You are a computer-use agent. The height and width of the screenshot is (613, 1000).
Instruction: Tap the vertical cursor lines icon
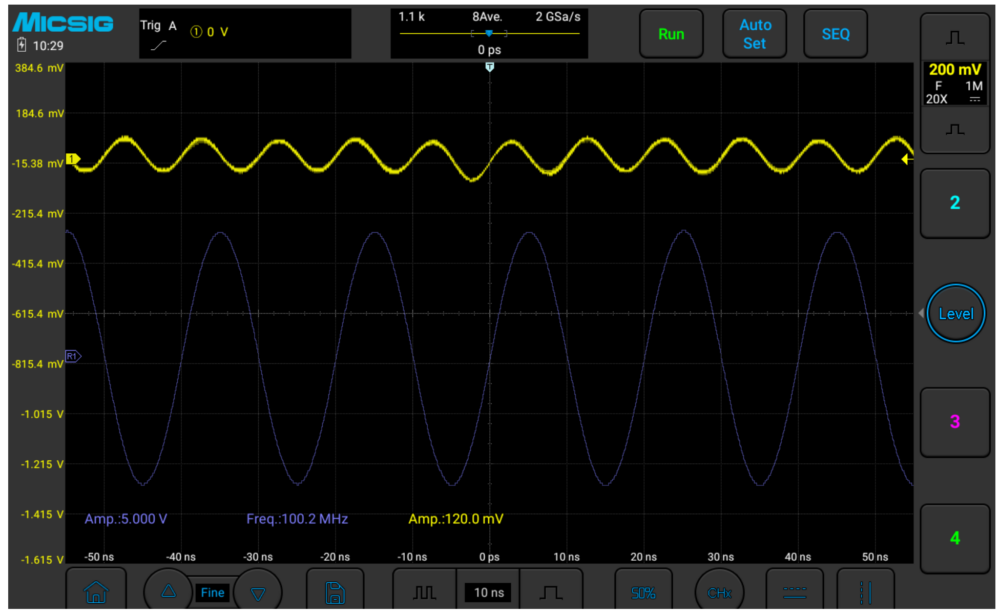865,591
